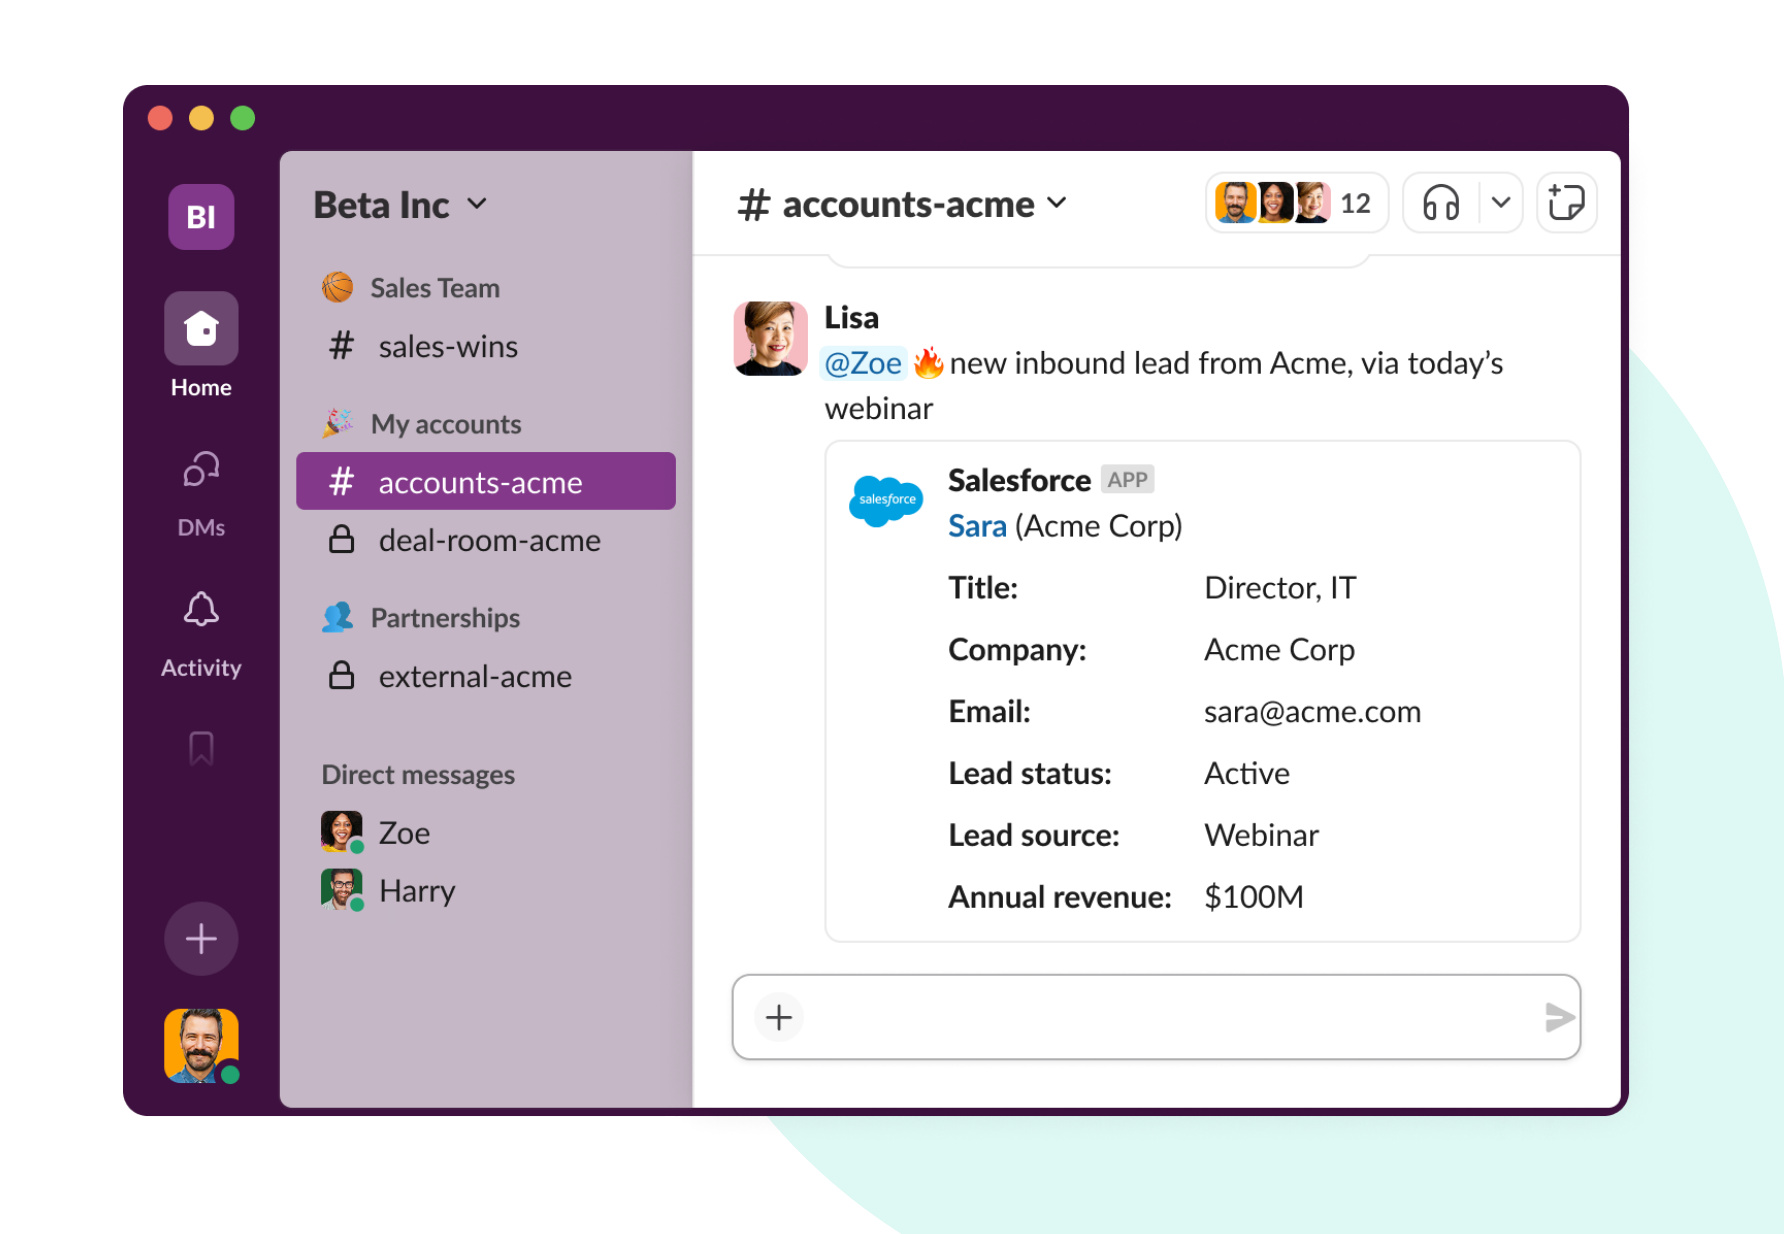
Task: Select the My accounts section
Action: 421,424
